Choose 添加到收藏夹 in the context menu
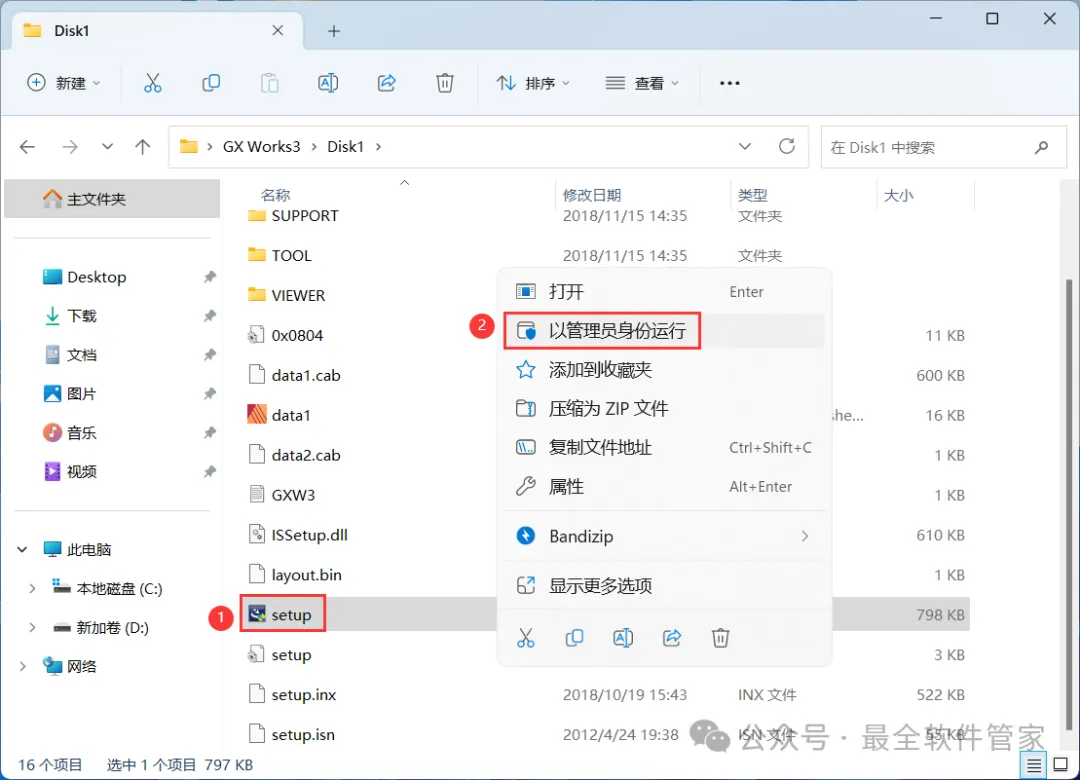 click(665, 370)
